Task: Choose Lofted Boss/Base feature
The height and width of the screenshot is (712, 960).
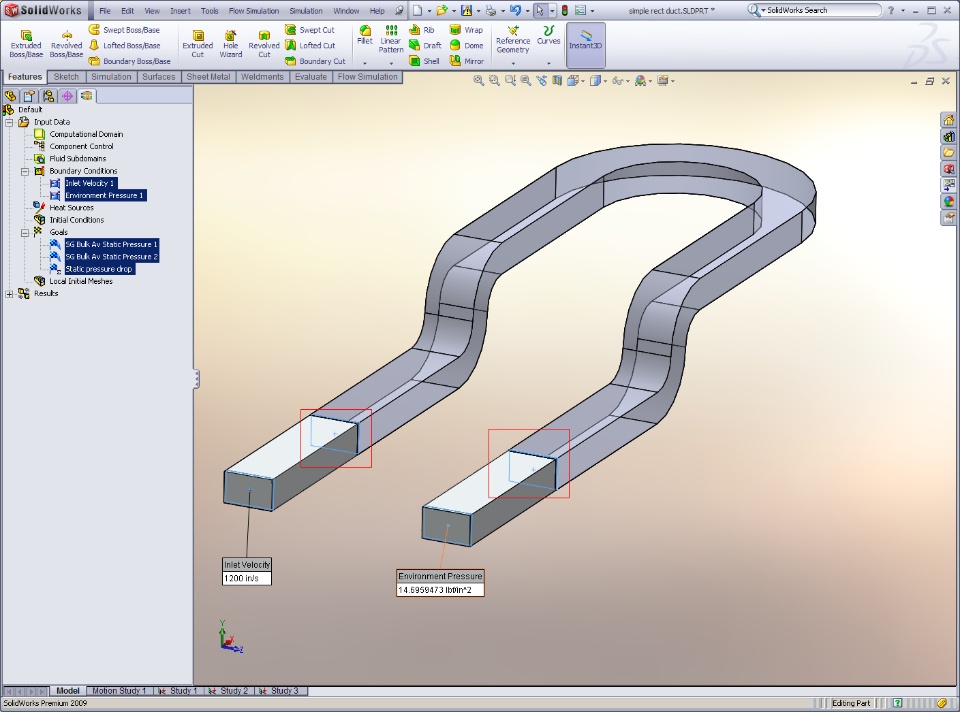Action: 124,45
